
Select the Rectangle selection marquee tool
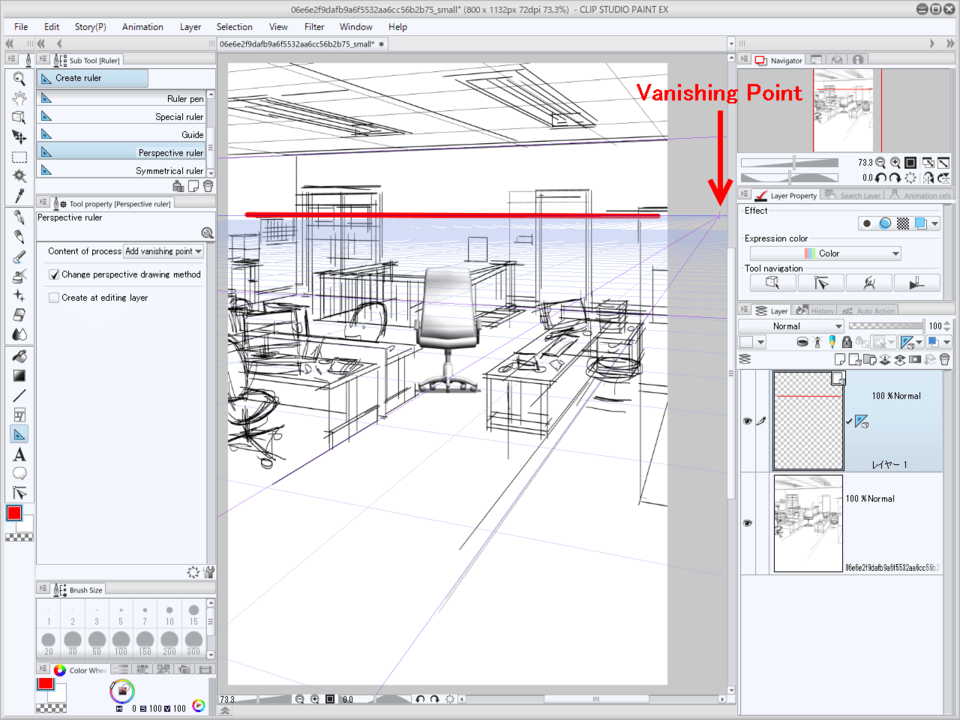click(x=19, y=156)
